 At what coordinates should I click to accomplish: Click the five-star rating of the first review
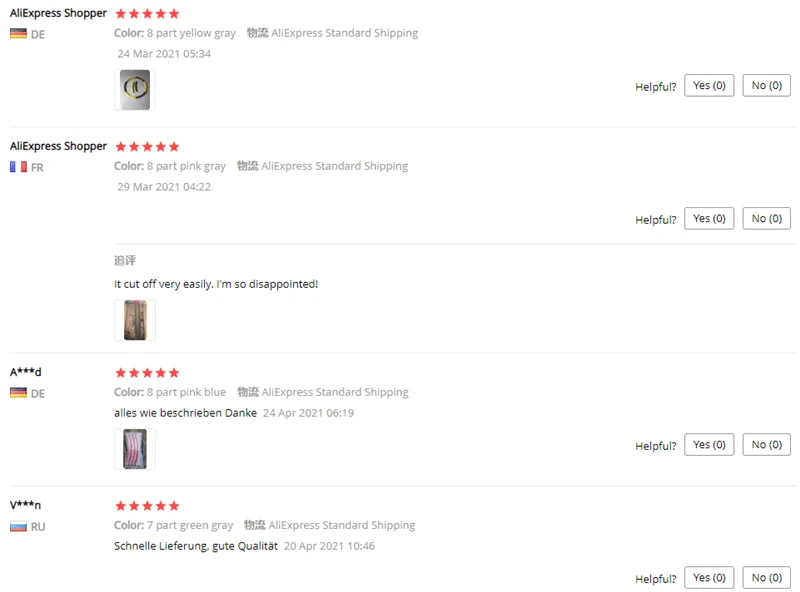pyautogui.click(x=147, y=14)
